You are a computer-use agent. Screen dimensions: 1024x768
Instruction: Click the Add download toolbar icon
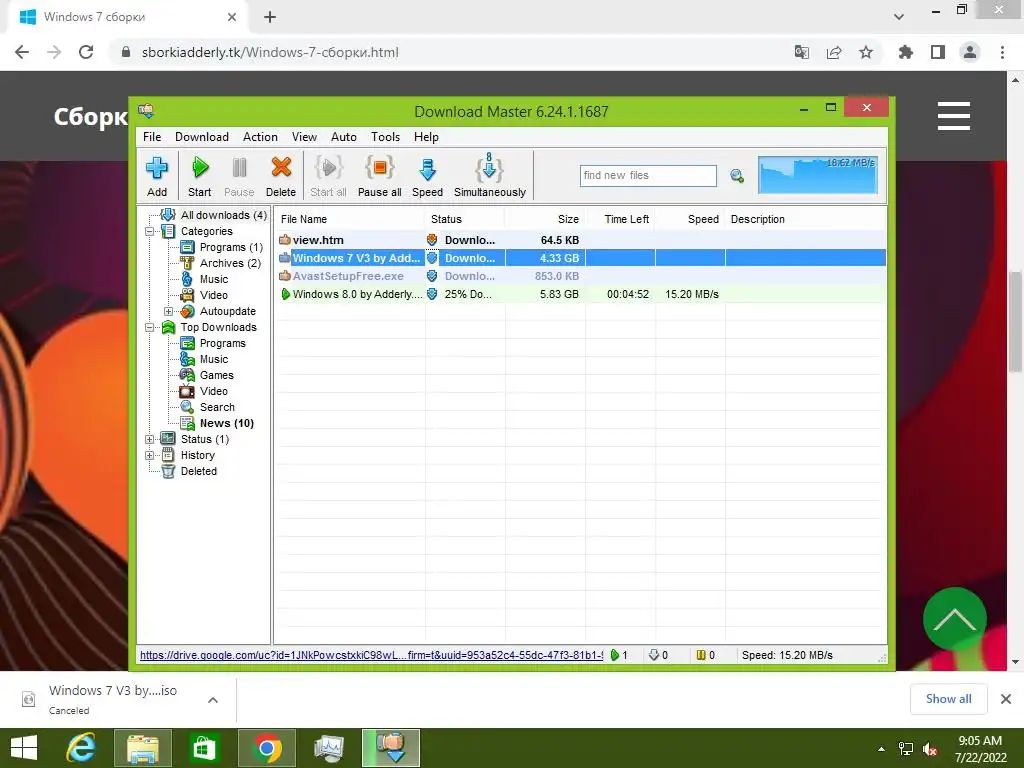[x=157, y=176]
